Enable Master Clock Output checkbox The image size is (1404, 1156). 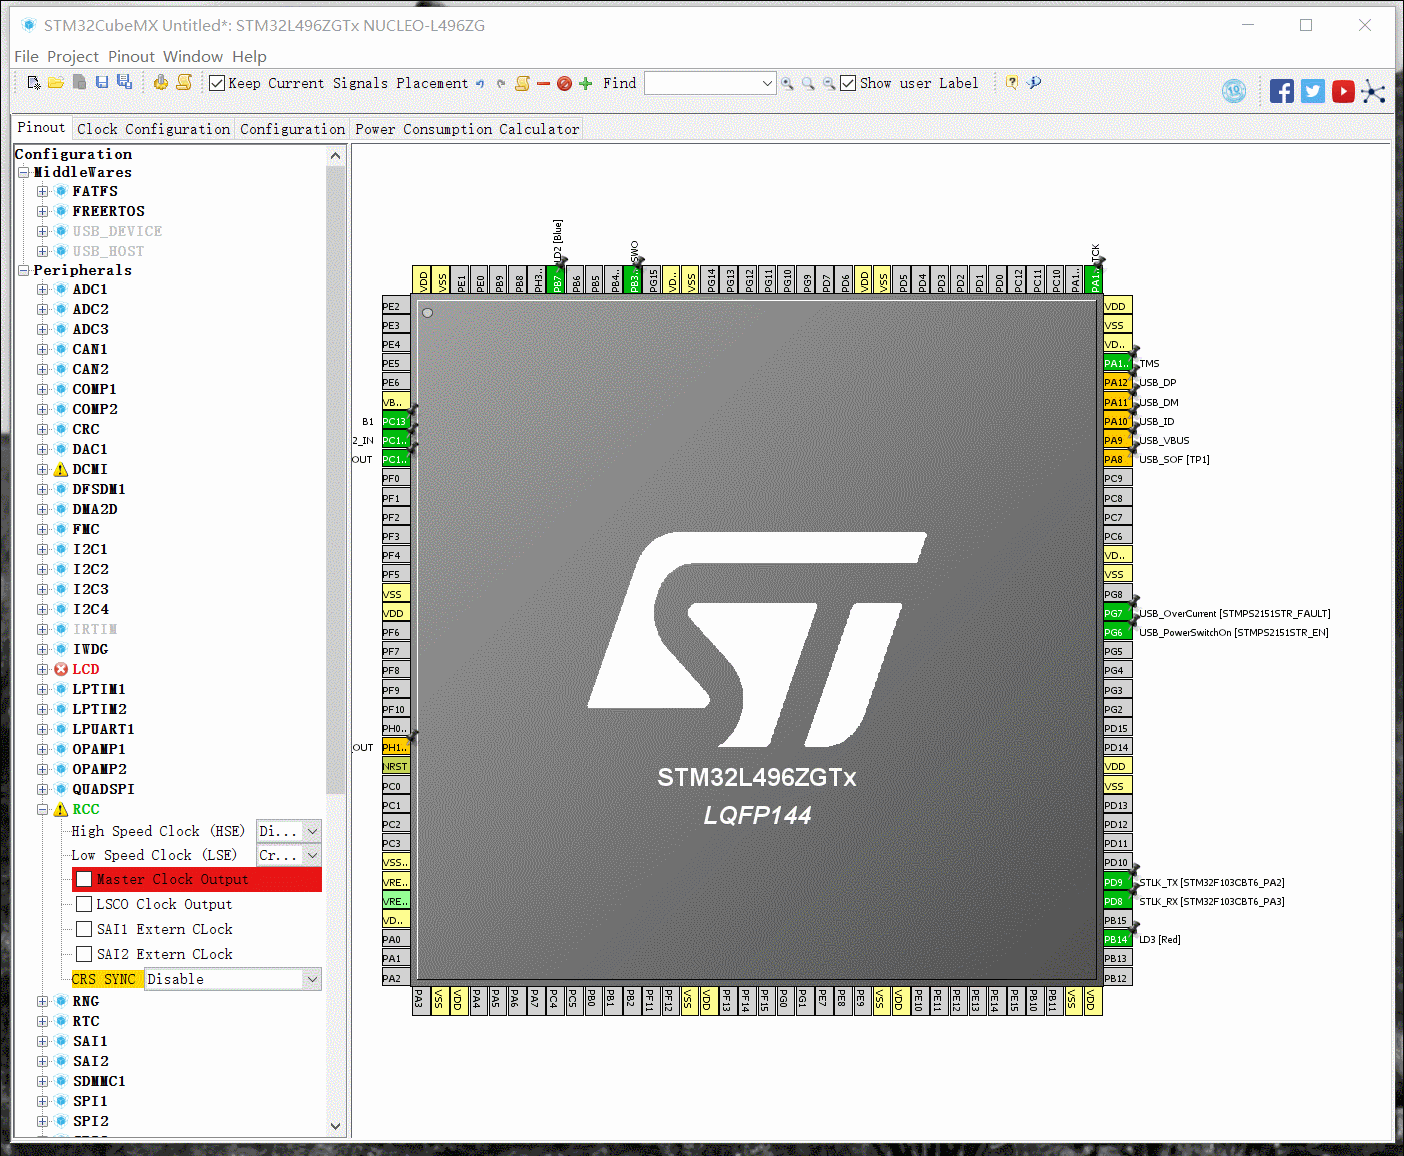pyautogui.click(x=85, y=879)
